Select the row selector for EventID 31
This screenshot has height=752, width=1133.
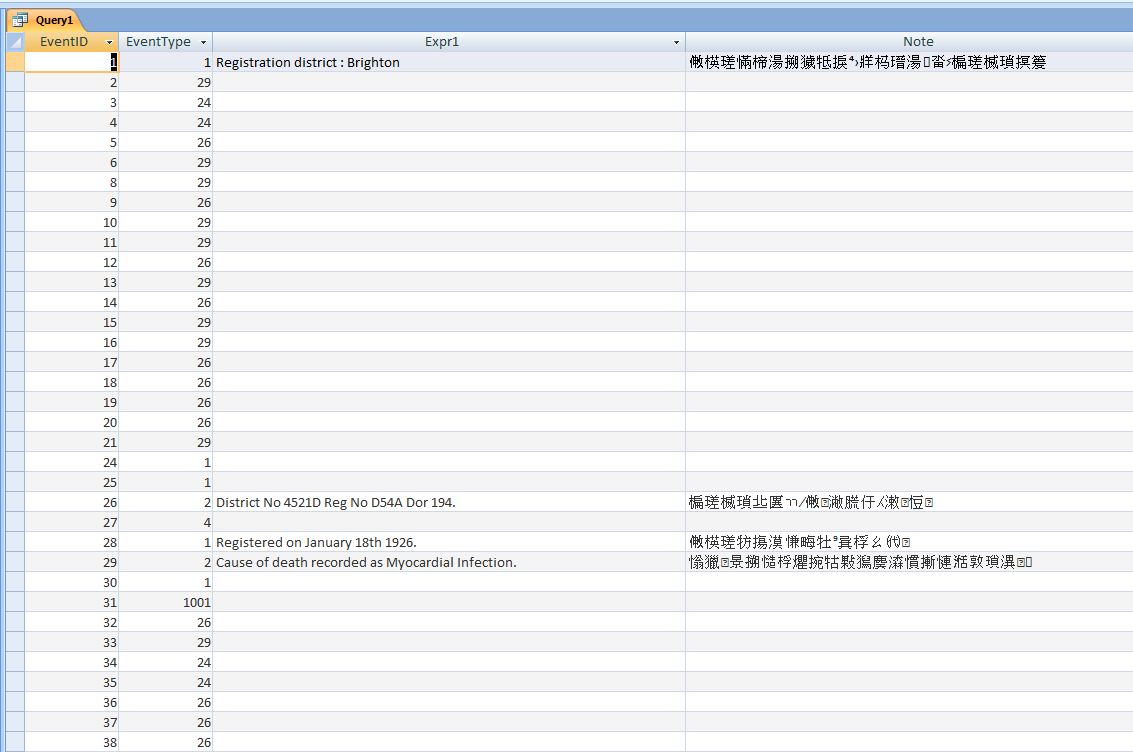point(15,602)
